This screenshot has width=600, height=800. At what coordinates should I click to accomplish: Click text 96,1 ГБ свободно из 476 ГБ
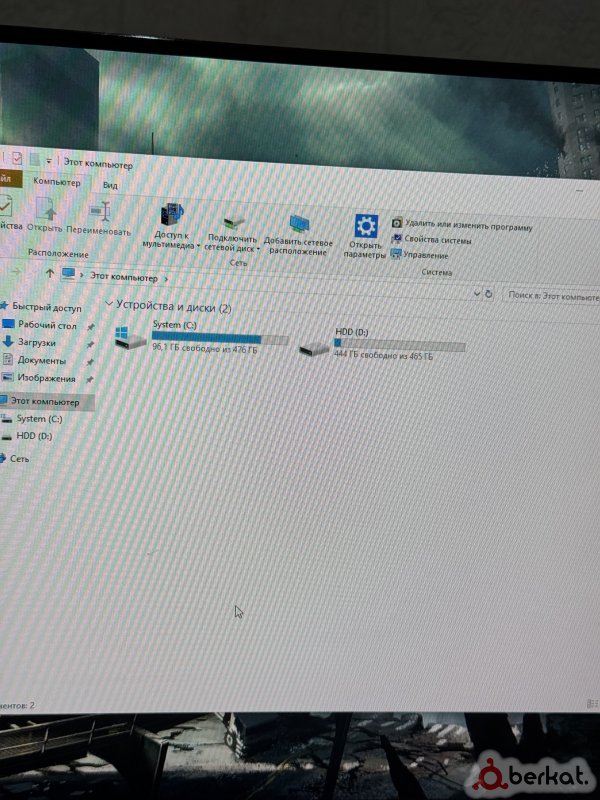coord(205,349)
